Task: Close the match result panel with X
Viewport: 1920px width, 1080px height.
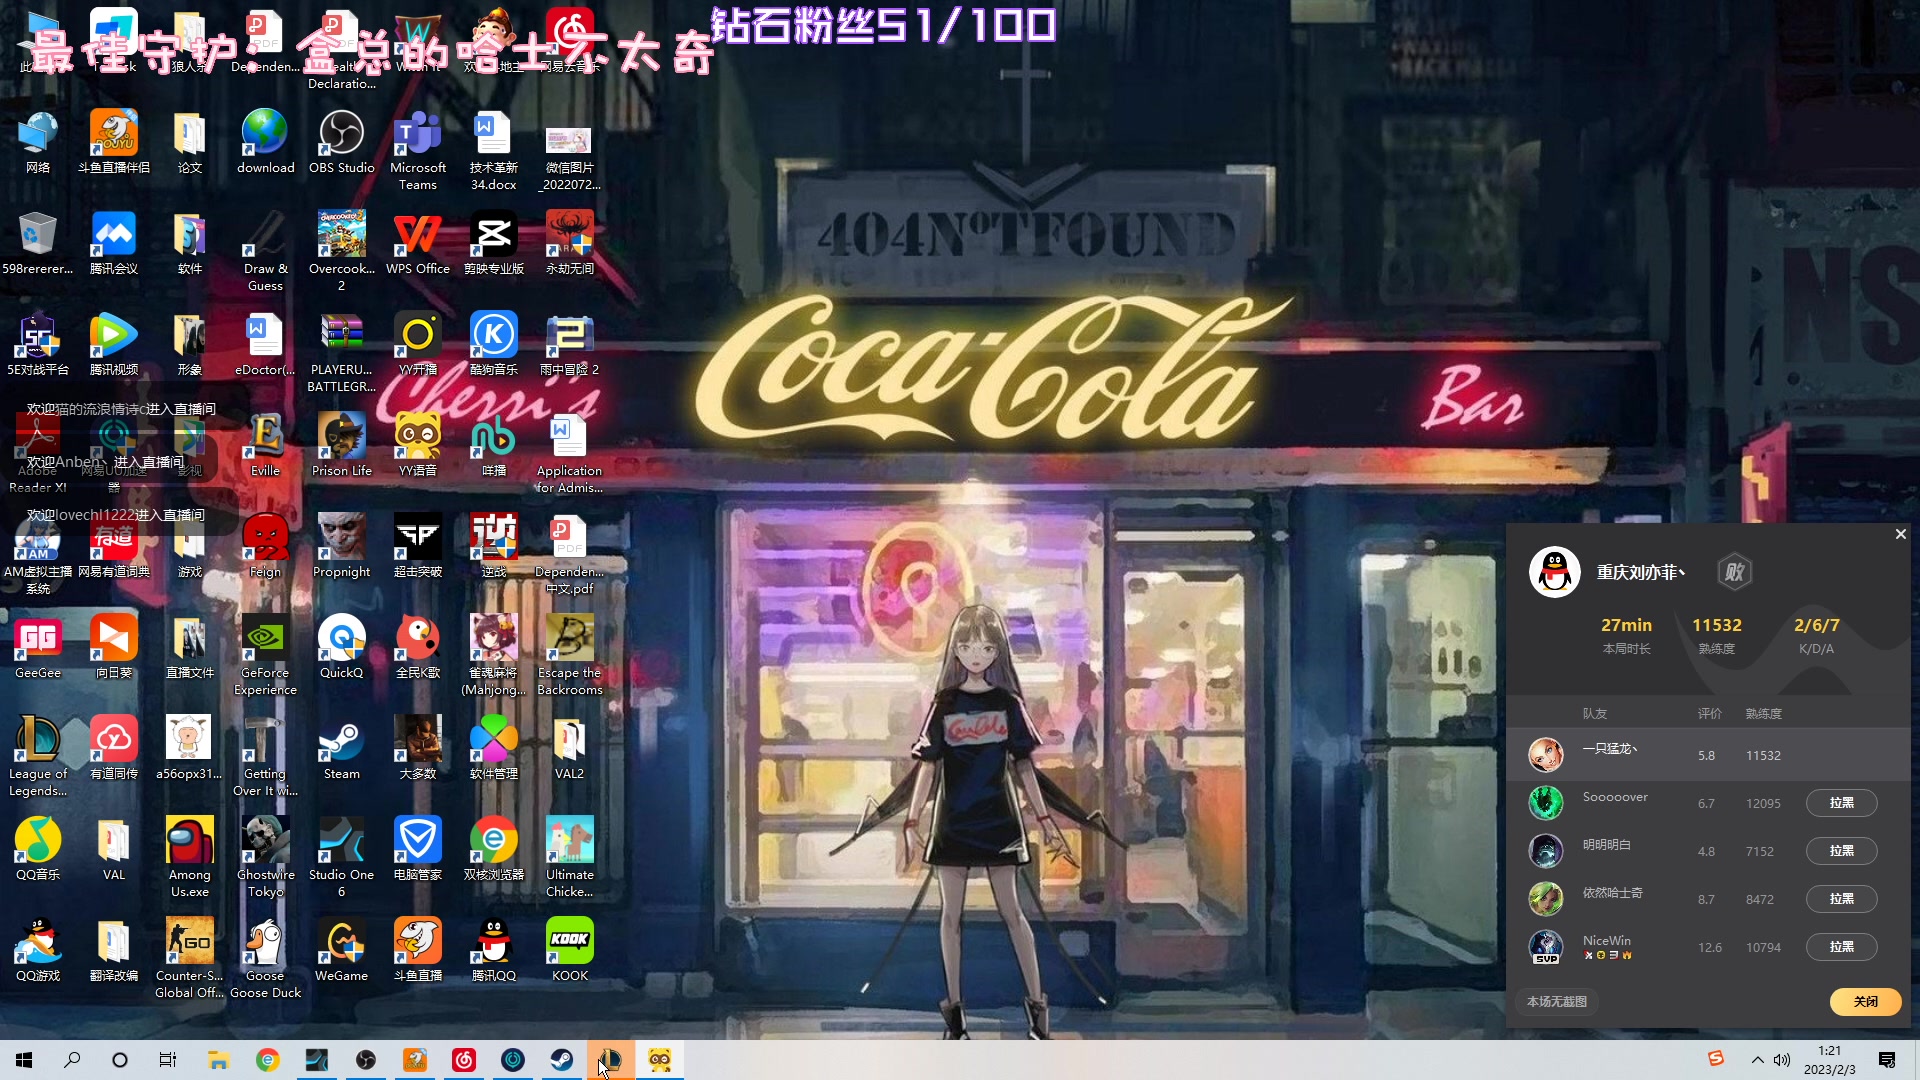Action: (x=1900, y=534)
